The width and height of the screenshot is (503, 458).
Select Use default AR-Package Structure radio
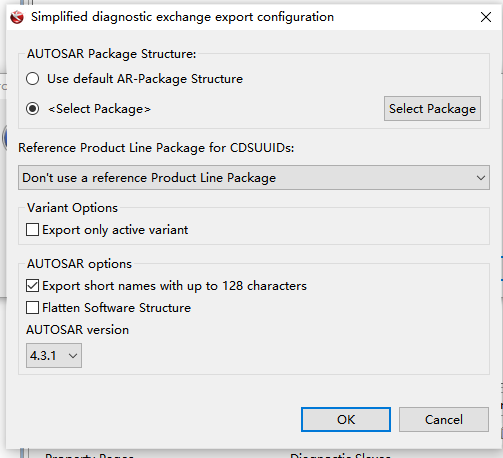[x=33, y=79]
